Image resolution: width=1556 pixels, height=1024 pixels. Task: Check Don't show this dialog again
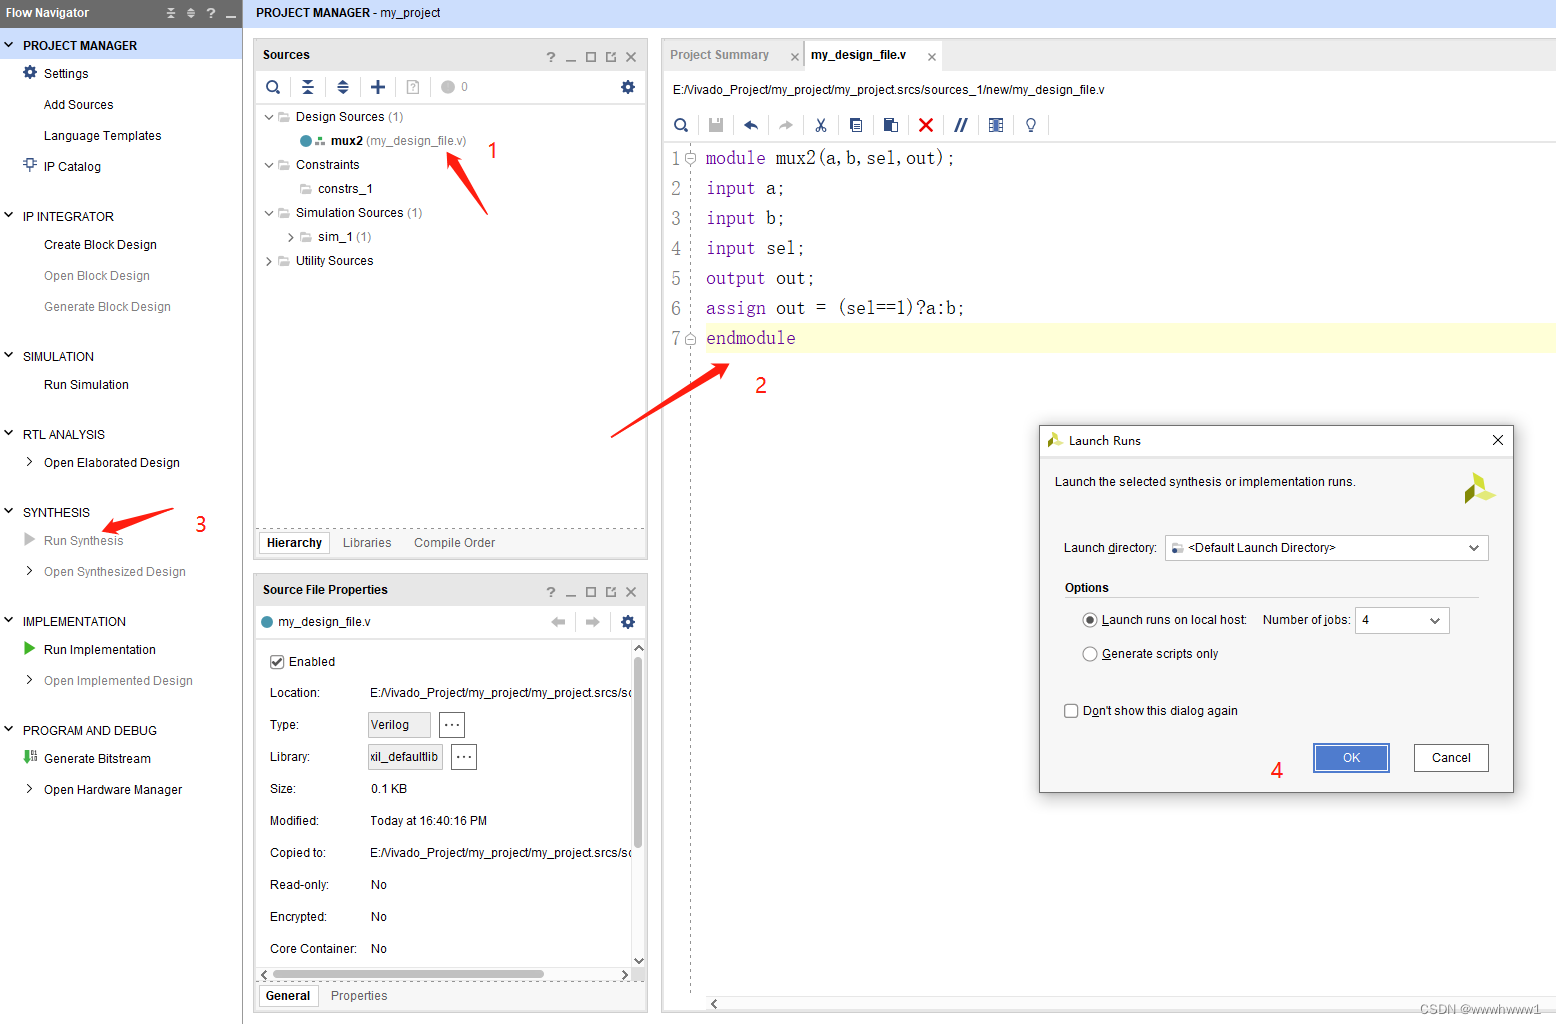(x=1071, y=711)
